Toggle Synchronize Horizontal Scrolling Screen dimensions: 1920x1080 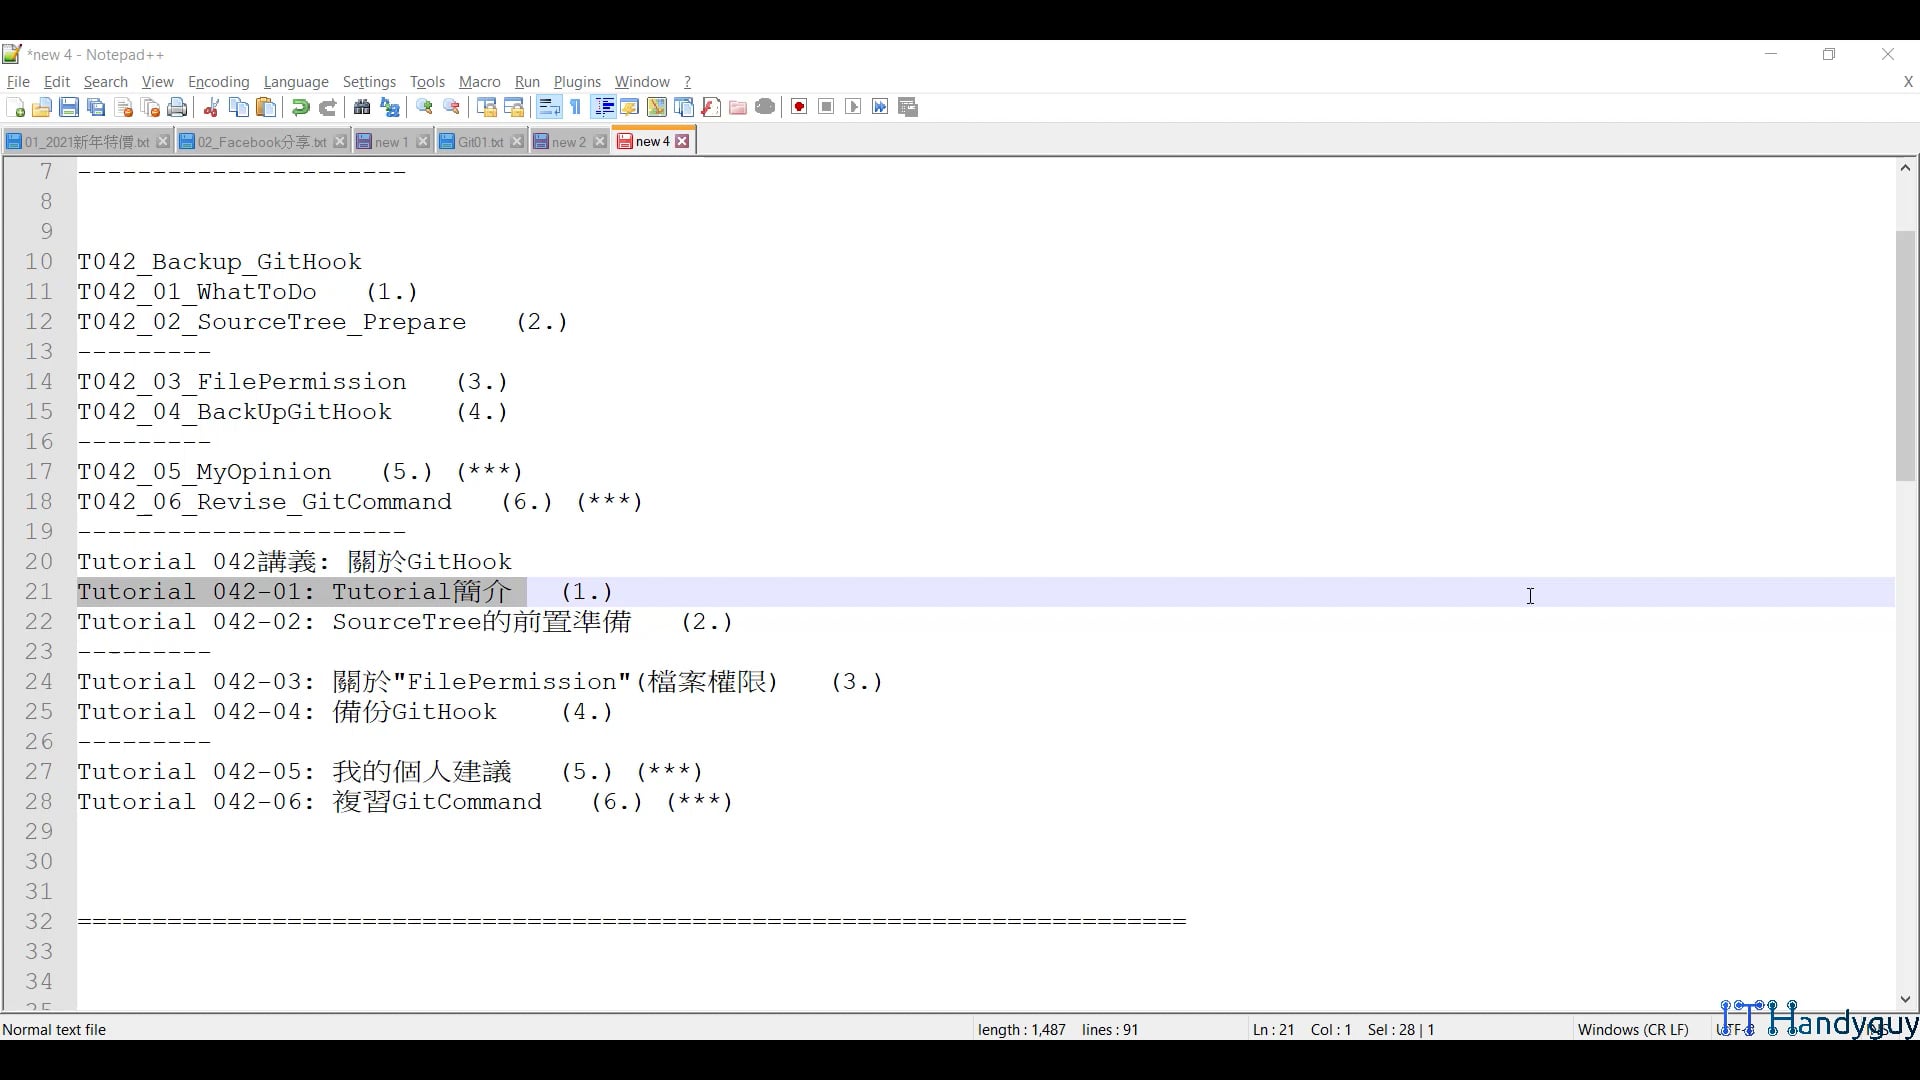coord(514,107)
